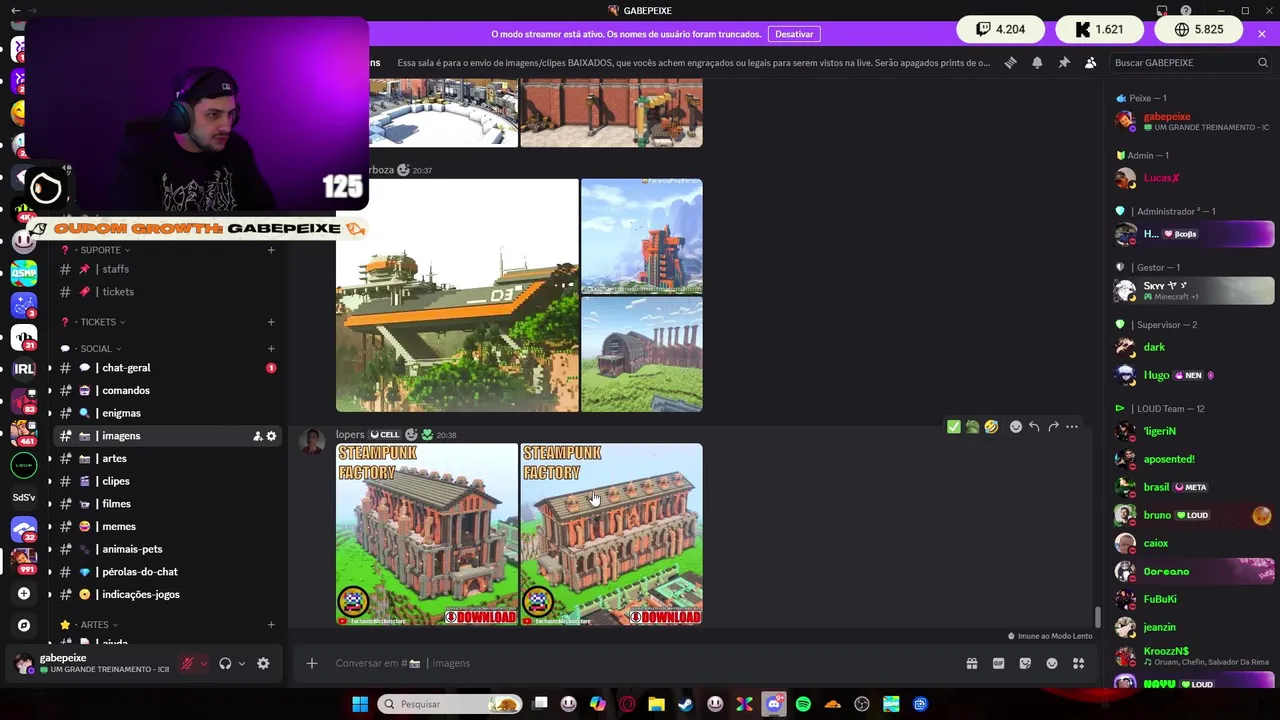1280x720 pixels.
Task: Click Desativar streamer mode button
Action: [x=794, y=34]
